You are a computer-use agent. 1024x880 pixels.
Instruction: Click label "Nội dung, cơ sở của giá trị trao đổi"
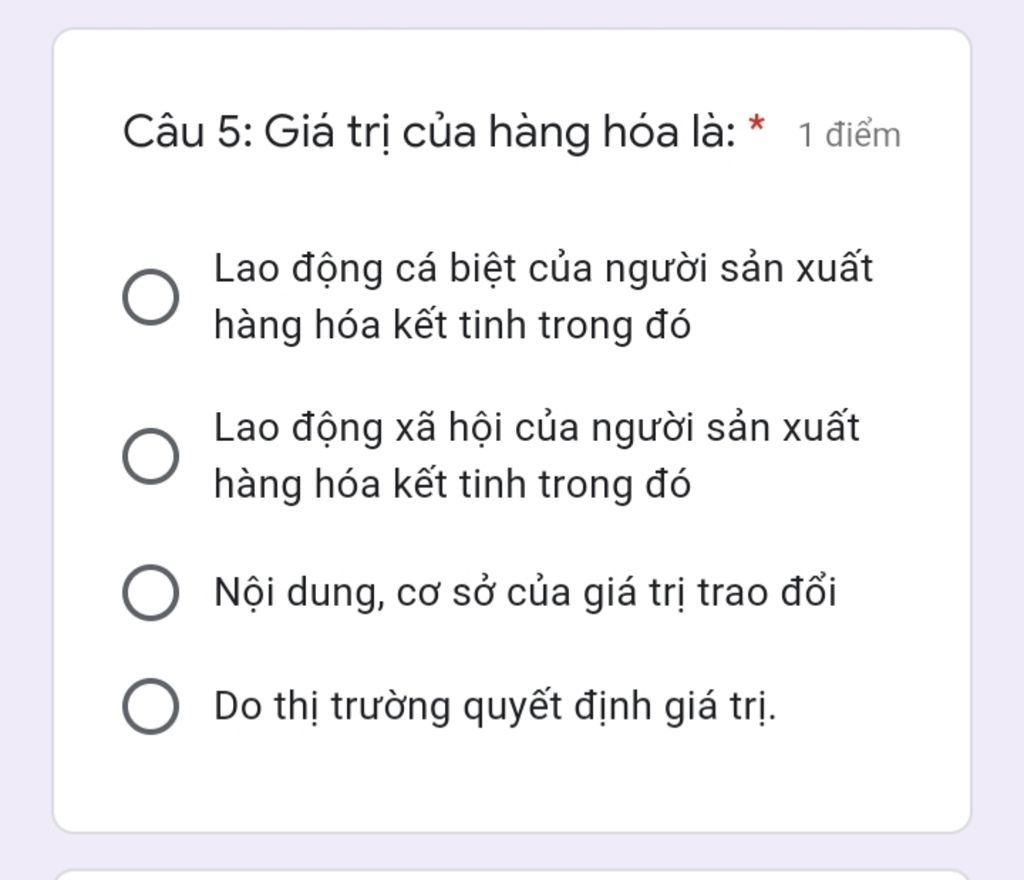click(525, 592)
